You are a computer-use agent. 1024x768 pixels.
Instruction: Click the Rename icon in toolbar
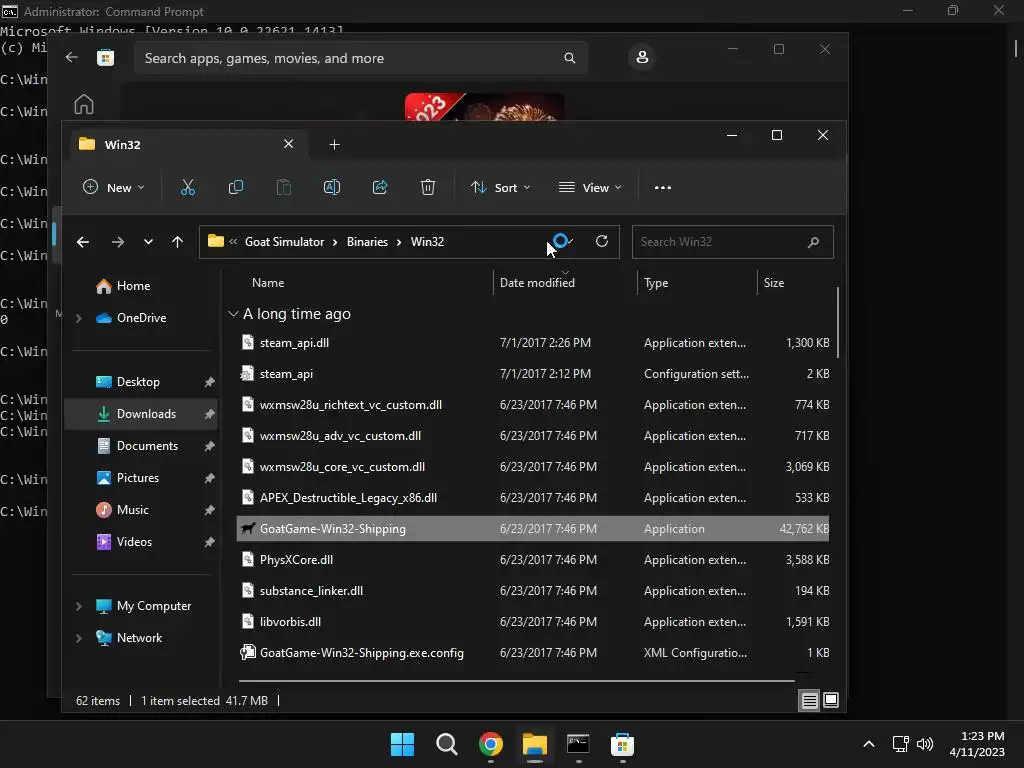(x=332, y=187)
